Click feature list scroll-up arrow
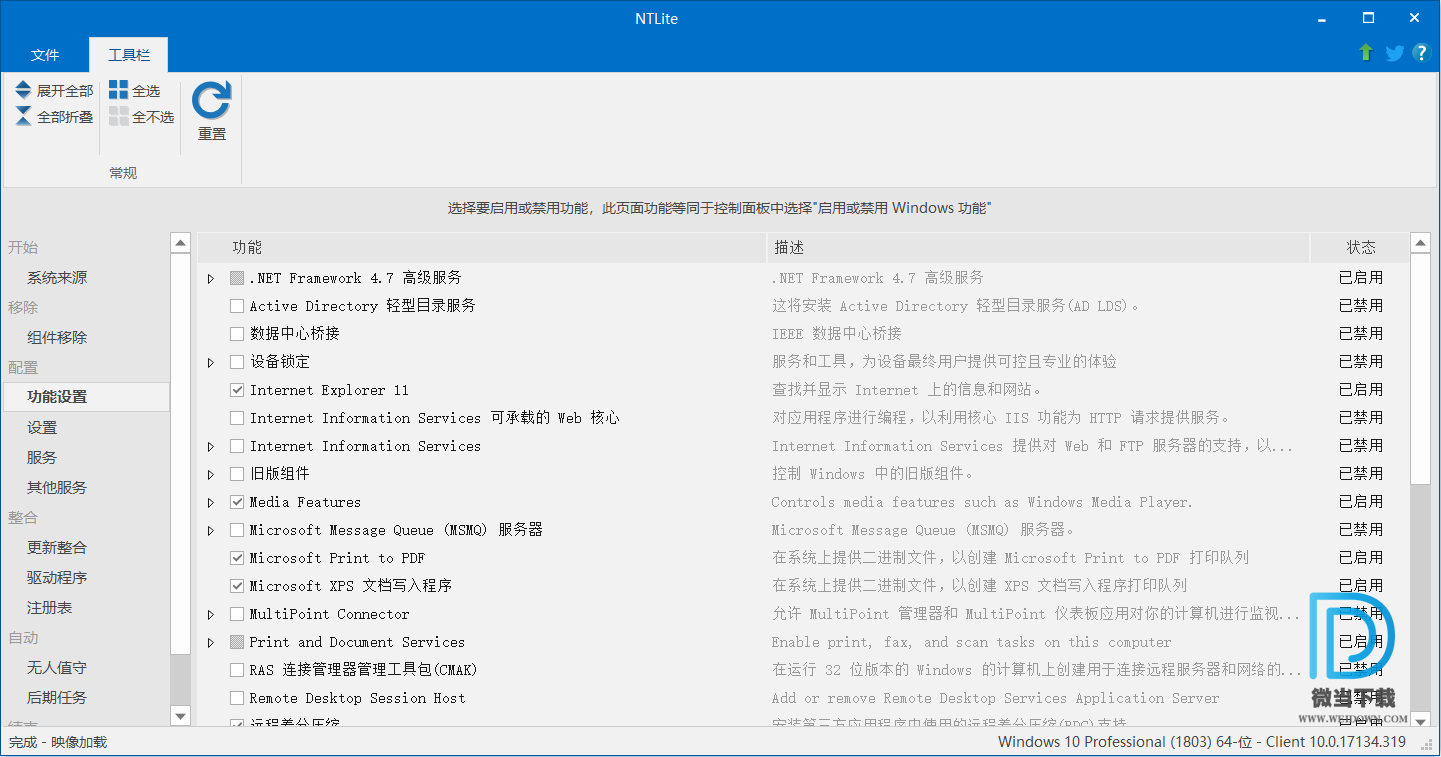The height and width of the screenshot is (757, 1441). coord(1421,242)
